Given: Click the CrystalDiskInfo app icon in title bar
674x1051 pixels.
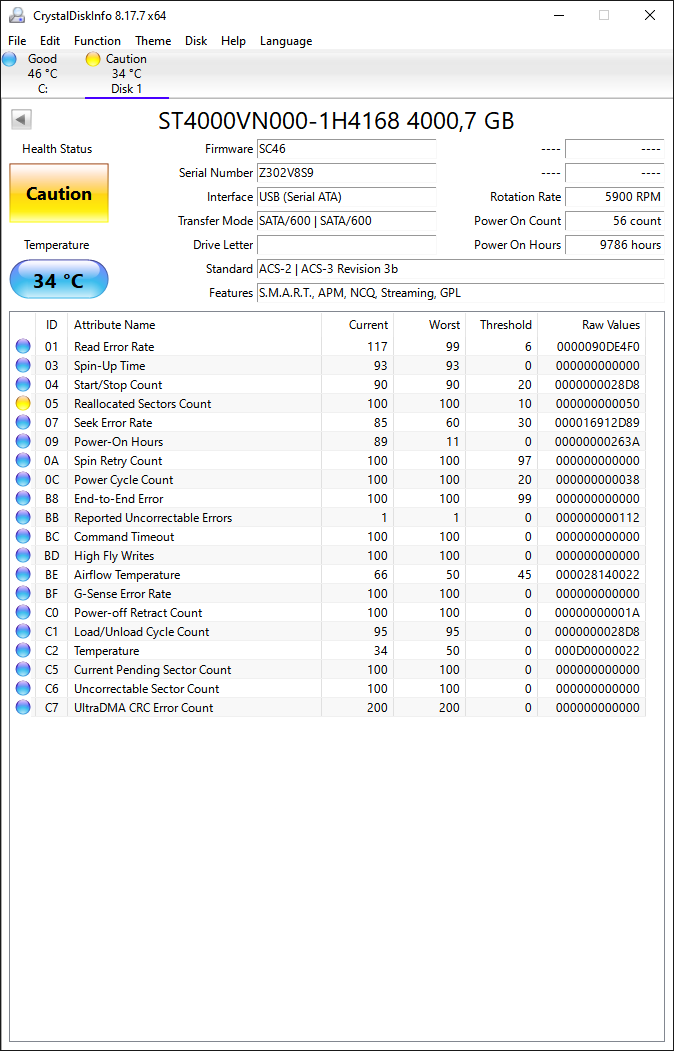Looking at the screenshot, I should pos(16,15).
